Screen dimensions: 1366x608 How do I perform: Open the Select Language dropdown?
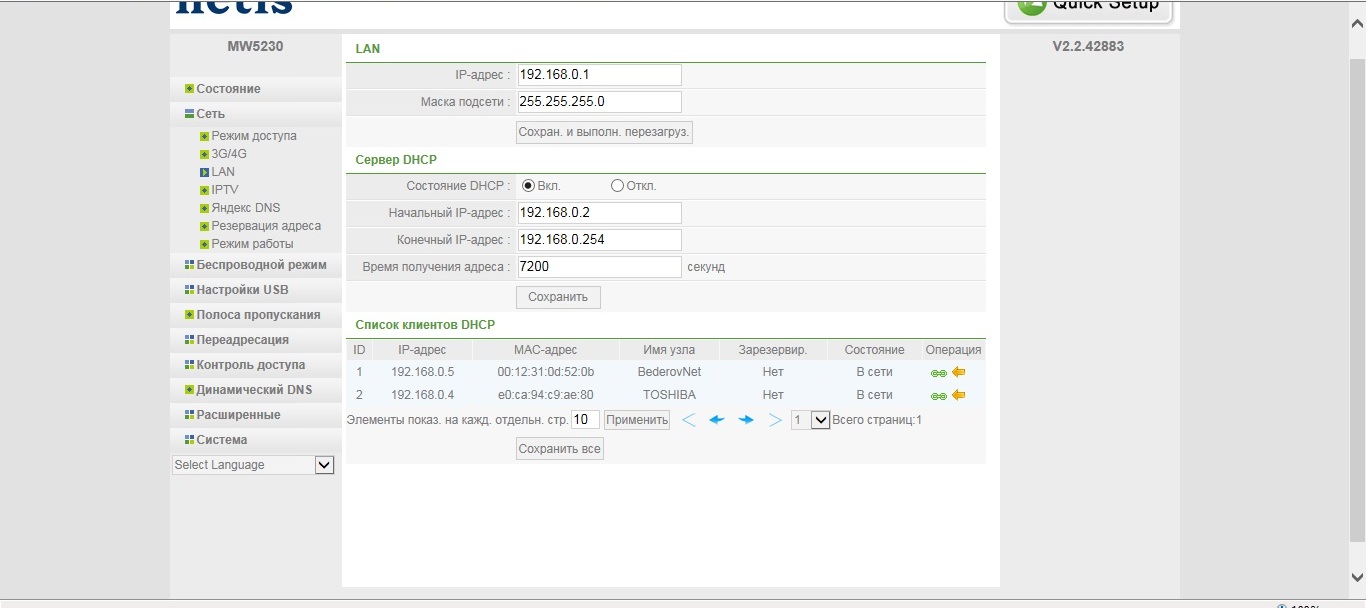click(253, 465)
